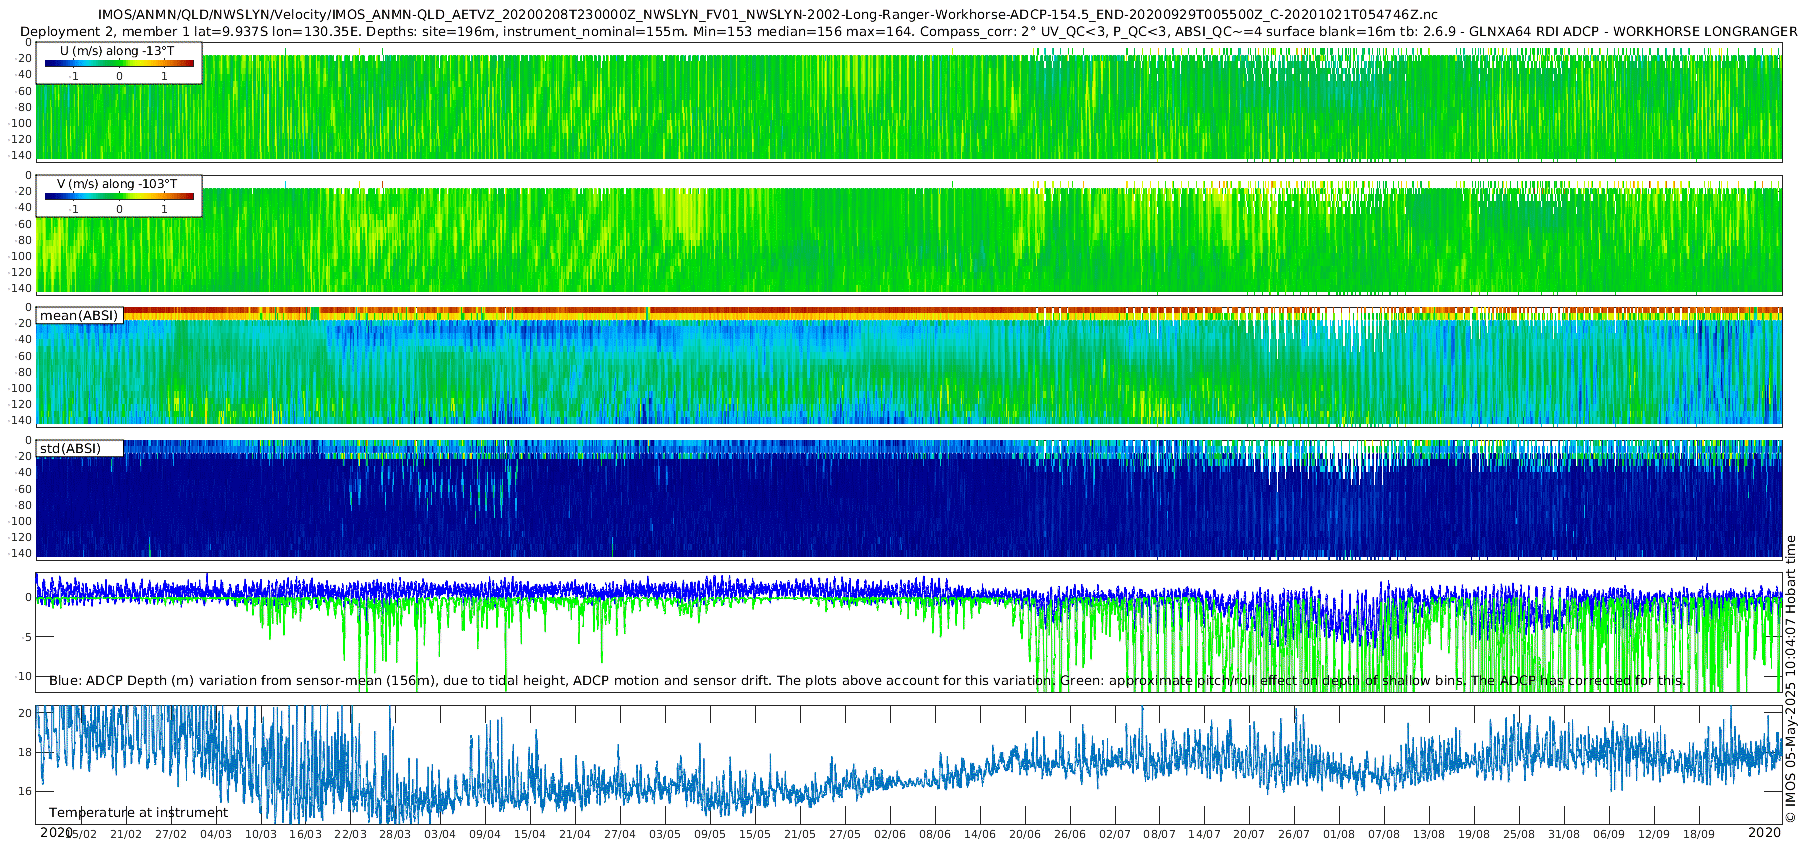
Task: Click the blue ADCP Depth description text
Action: click(x=867, y=681)
